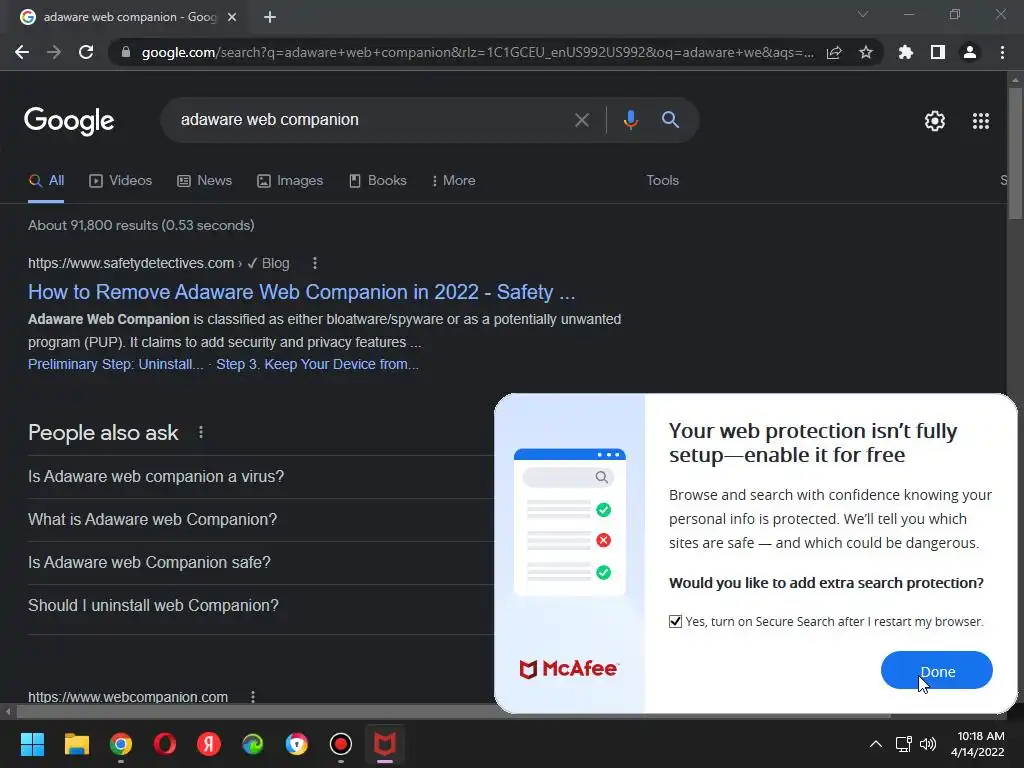
Task: Bookmark this page with the star icon
Action: coord(866,52)
